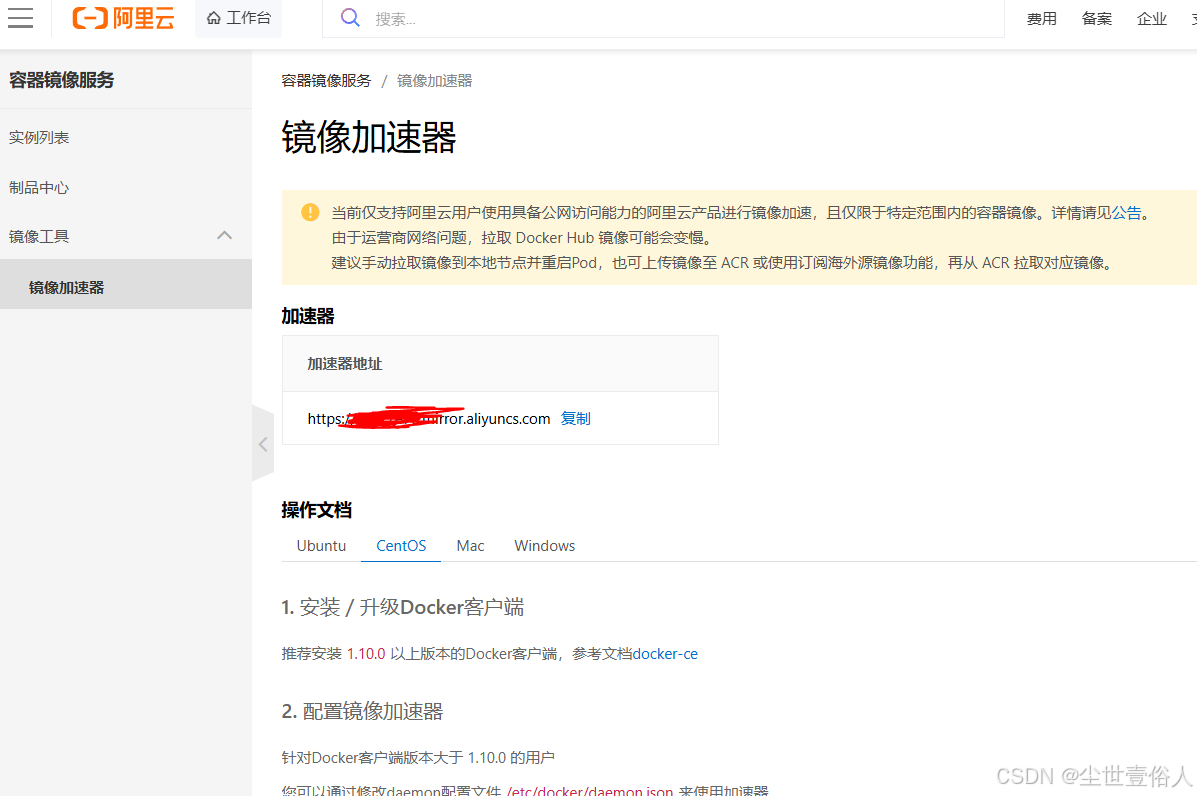1197x796 pixels.
Task: Focus the 搜索 search field
Action: pos(663,18)
